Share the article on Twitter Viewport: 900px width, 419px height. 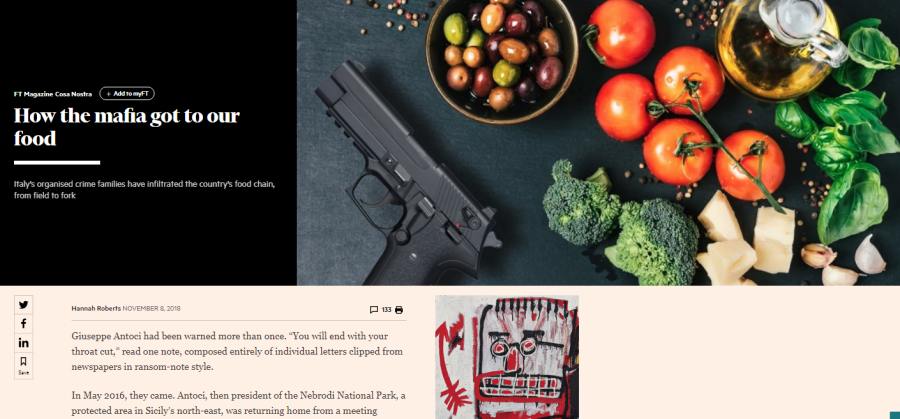point(24,305)
